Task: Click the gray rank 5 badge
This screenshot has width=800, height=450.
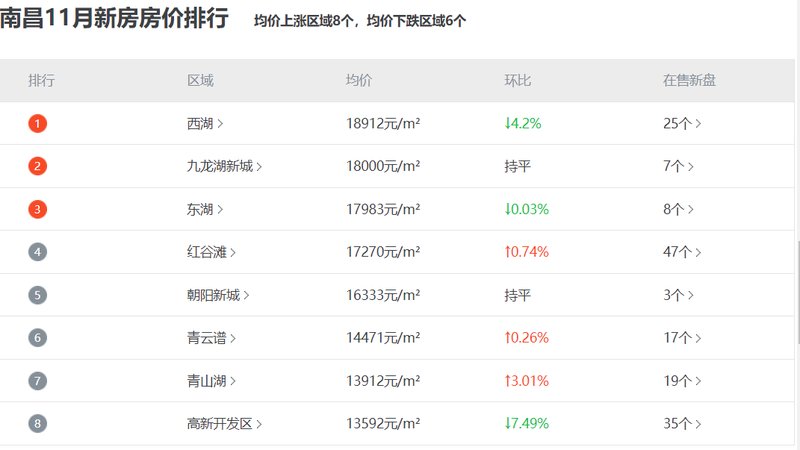Action: tap(37, 295)
